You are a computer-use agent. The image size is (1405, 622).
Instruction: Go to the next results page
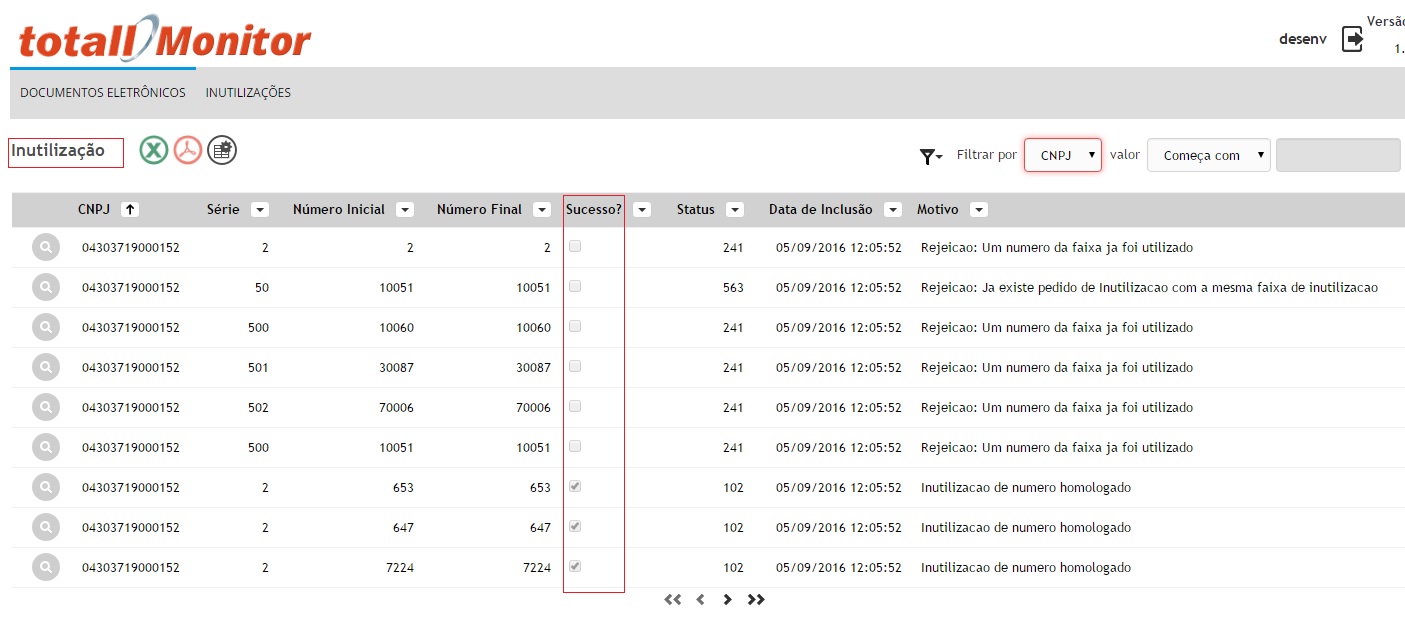[x=728, y=599]
